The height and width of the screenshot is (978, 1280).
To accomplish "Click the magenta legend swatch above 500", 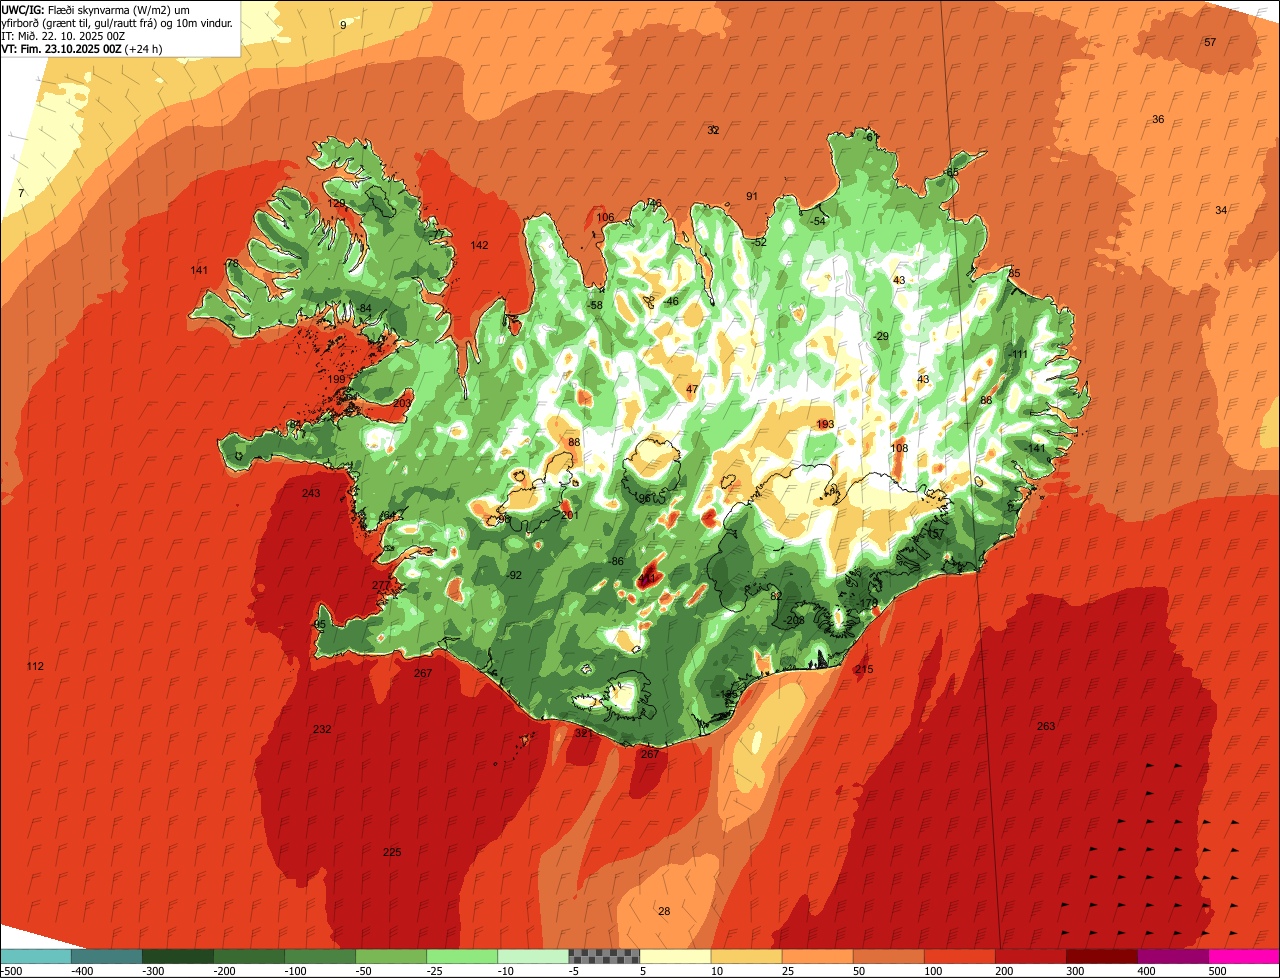I will point(1244,956).
